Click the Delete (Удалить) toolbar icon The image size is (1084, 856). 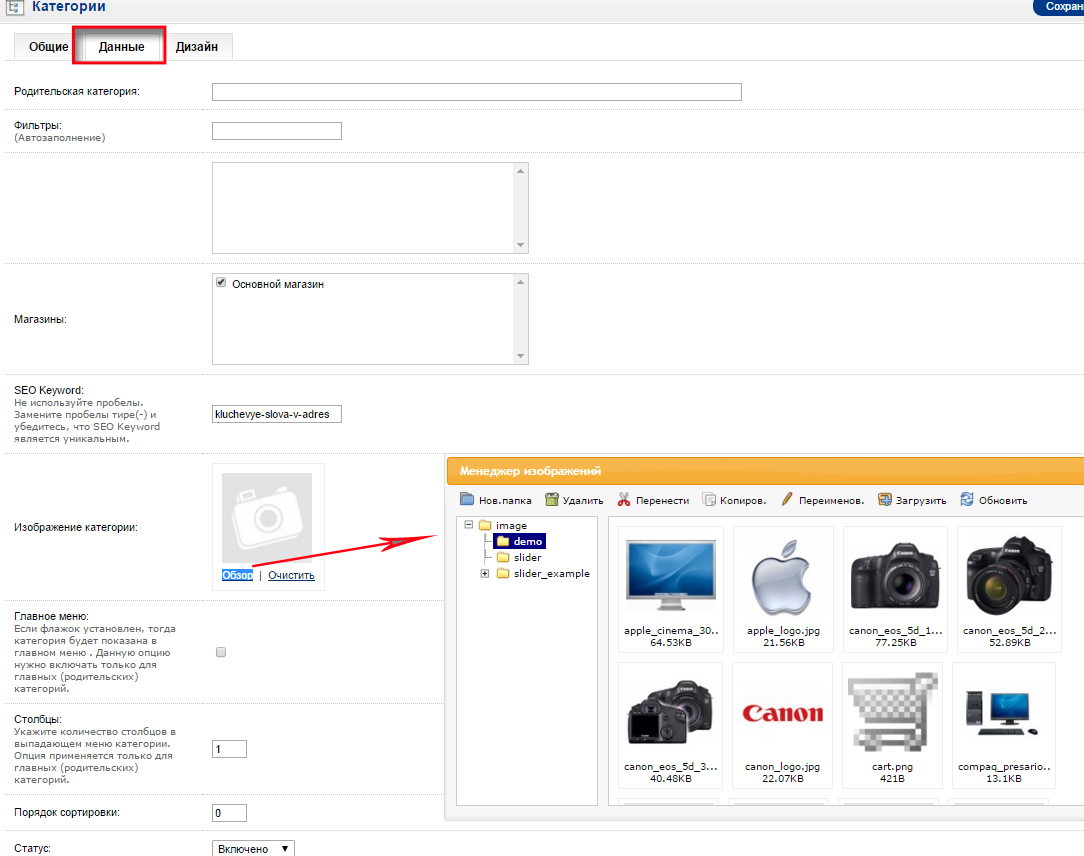click(x=552, y=500)
